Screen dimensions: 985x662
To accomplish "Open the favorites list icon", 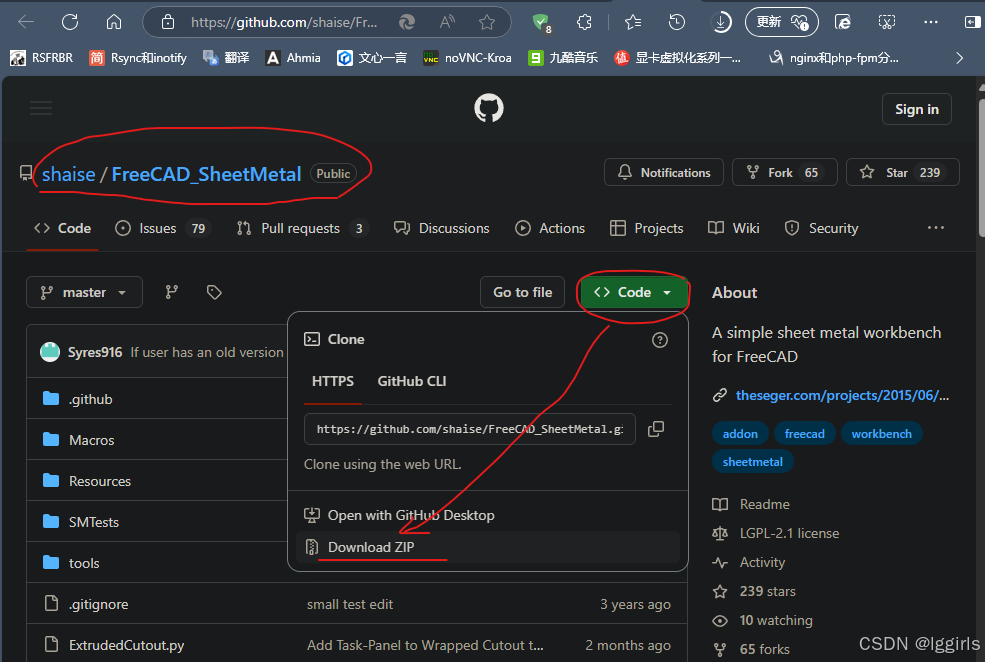I will tap(633, 23).
